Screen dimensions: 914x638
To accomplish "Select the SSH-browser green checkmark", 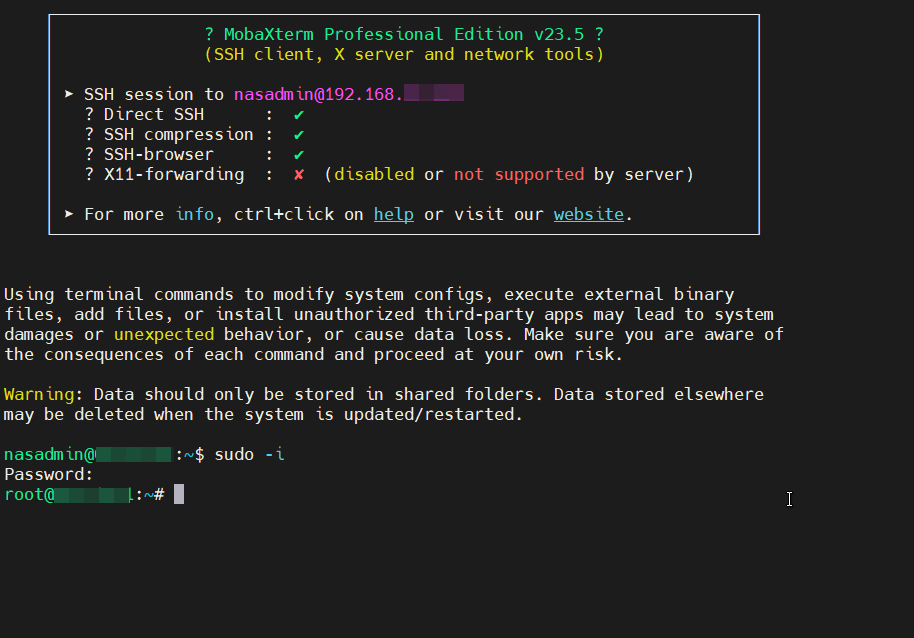I will 298,155.
